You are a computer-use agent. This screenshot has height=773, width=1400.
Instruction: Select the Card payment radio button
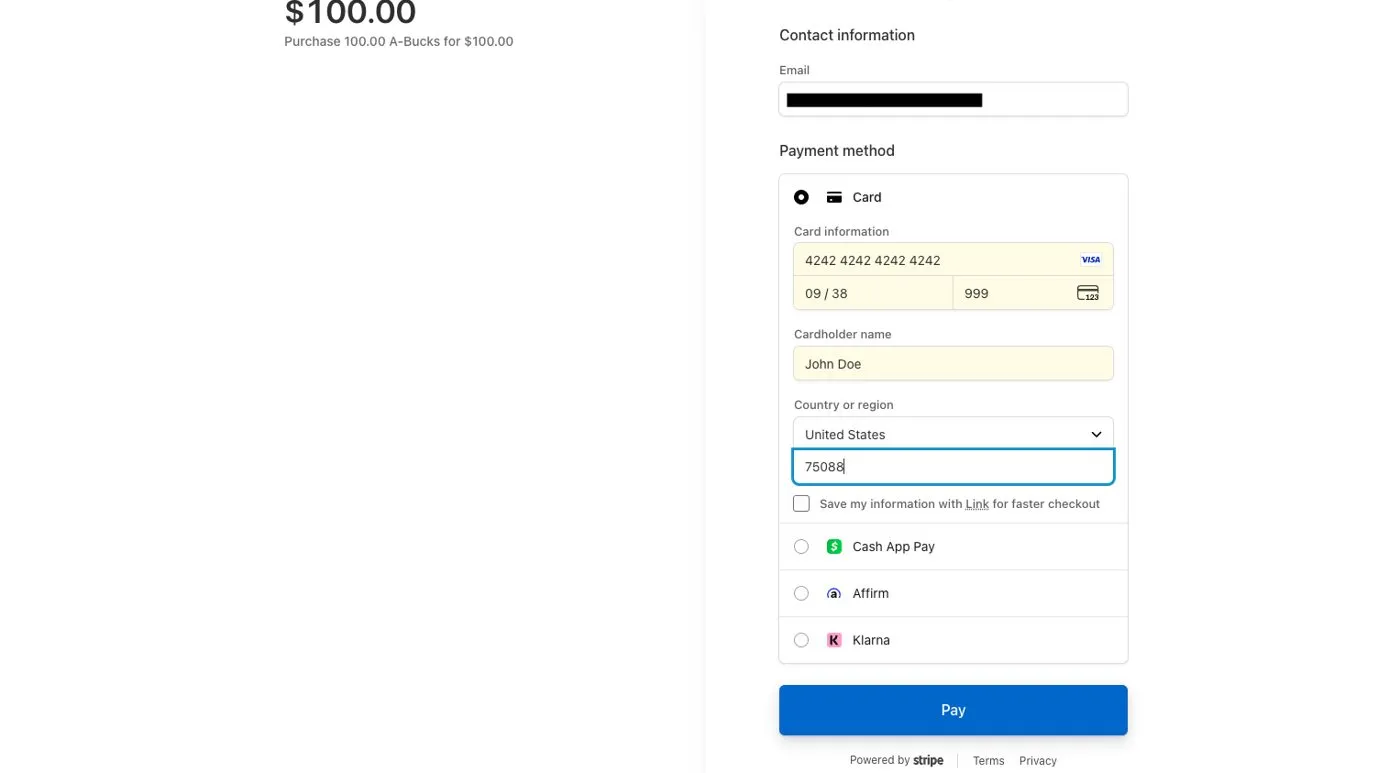[x=801, y=198]
